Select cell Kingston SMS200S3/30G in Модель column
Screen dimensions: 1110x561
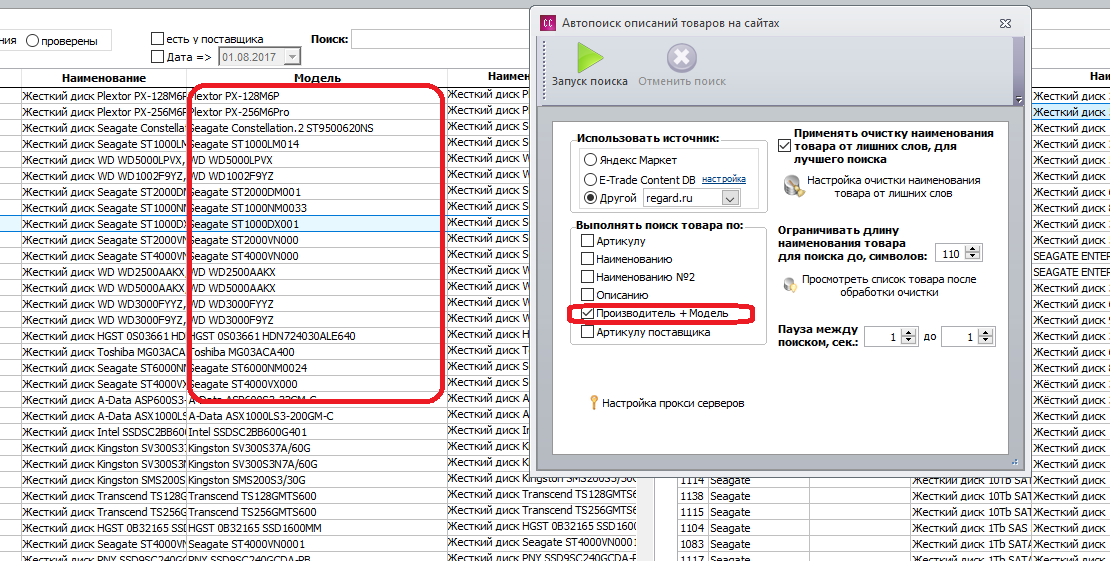coord(317,480)
